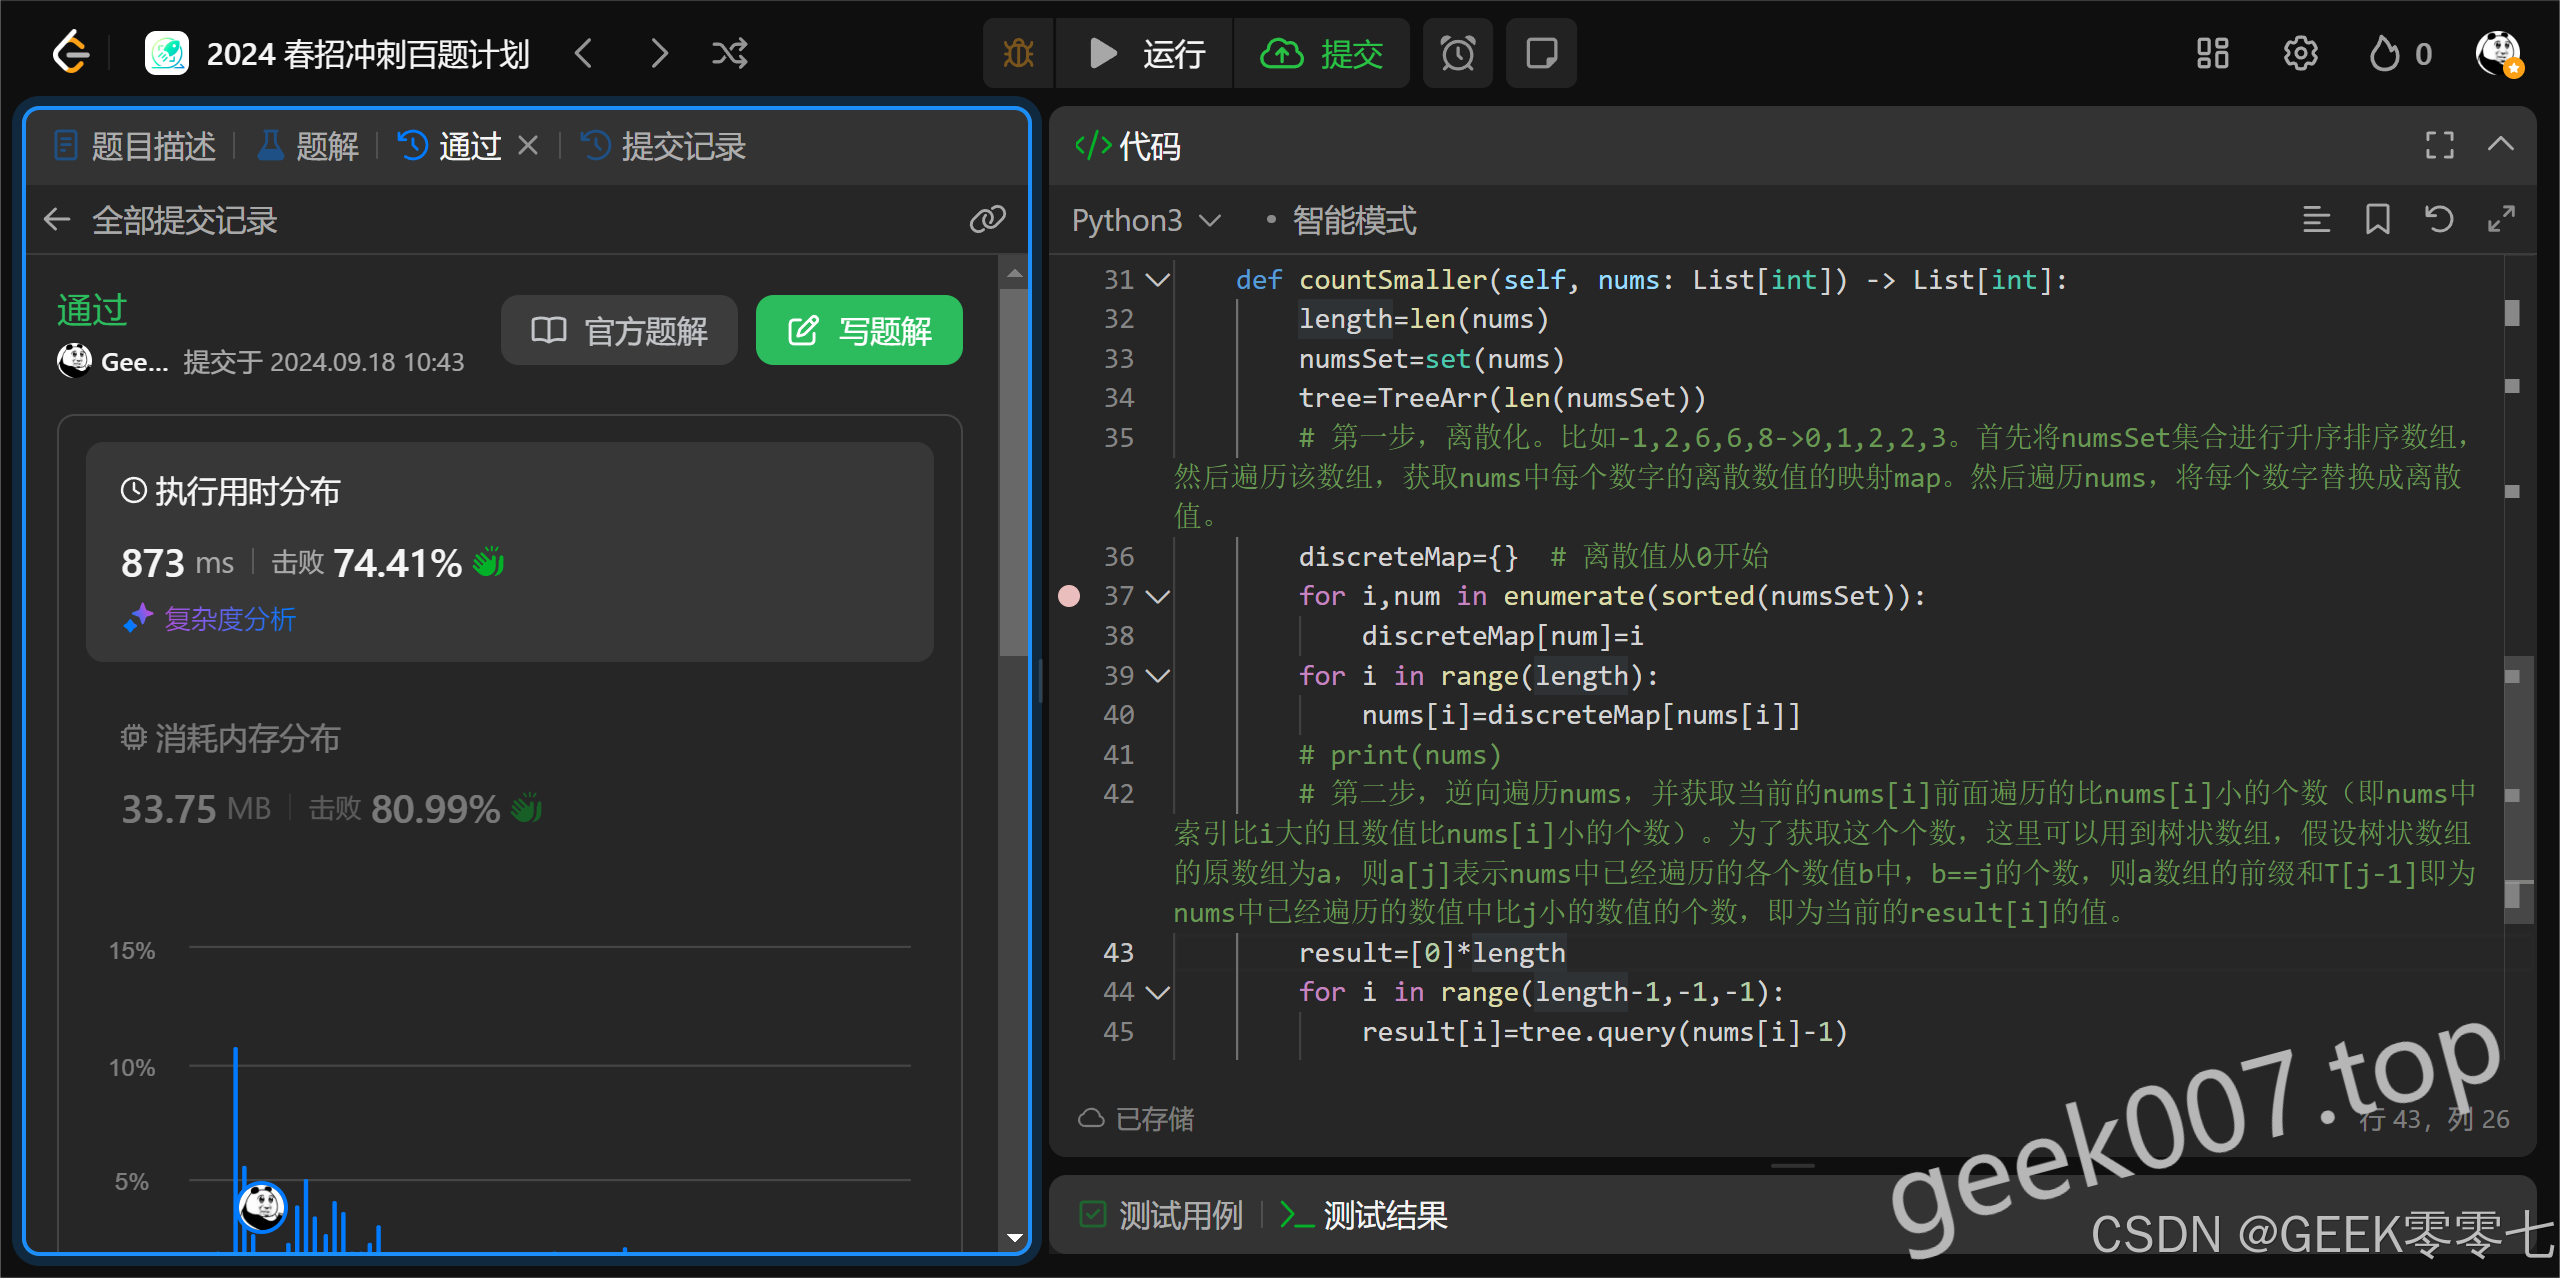Collapse the for loop at line 44

(1158, 993)
